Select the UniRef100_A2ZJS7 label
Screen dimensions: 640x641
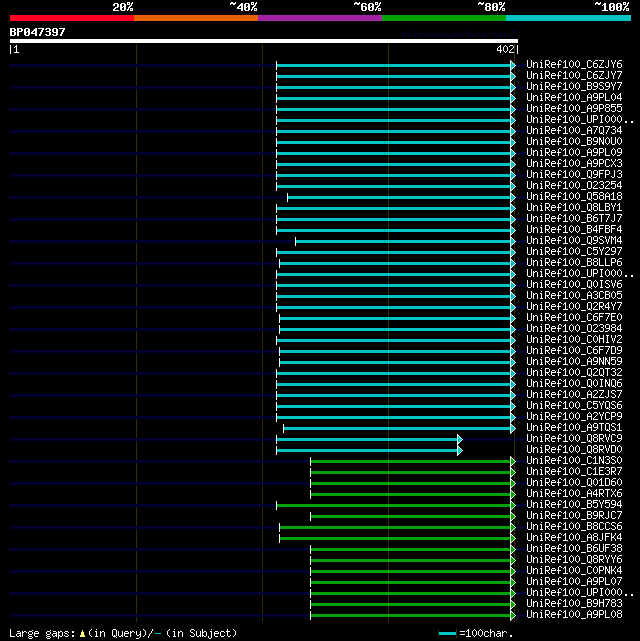[574, 394]
